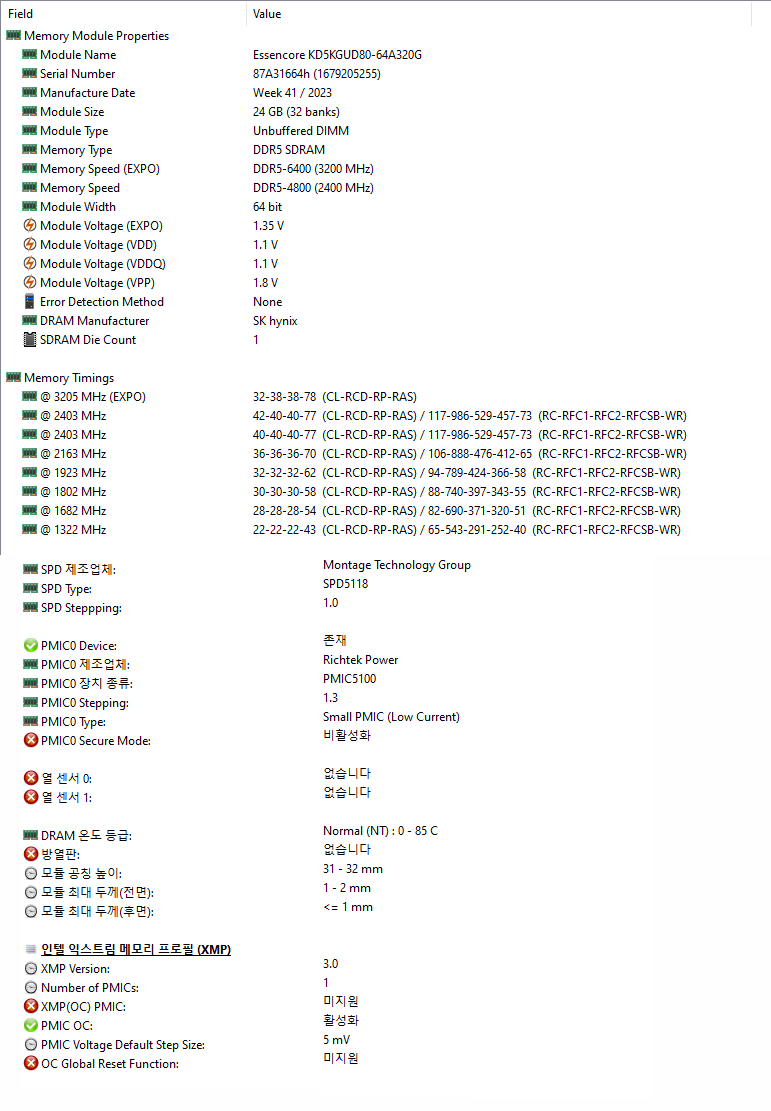Select the SPD Type label
Screen dimensions: 771x1111
(x=67, y=589)
